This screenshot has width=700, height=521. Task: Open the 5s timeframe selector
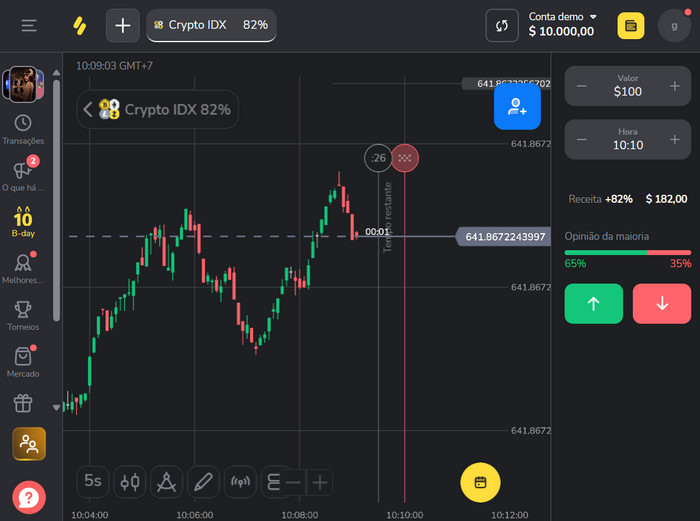tap(93, 481)
